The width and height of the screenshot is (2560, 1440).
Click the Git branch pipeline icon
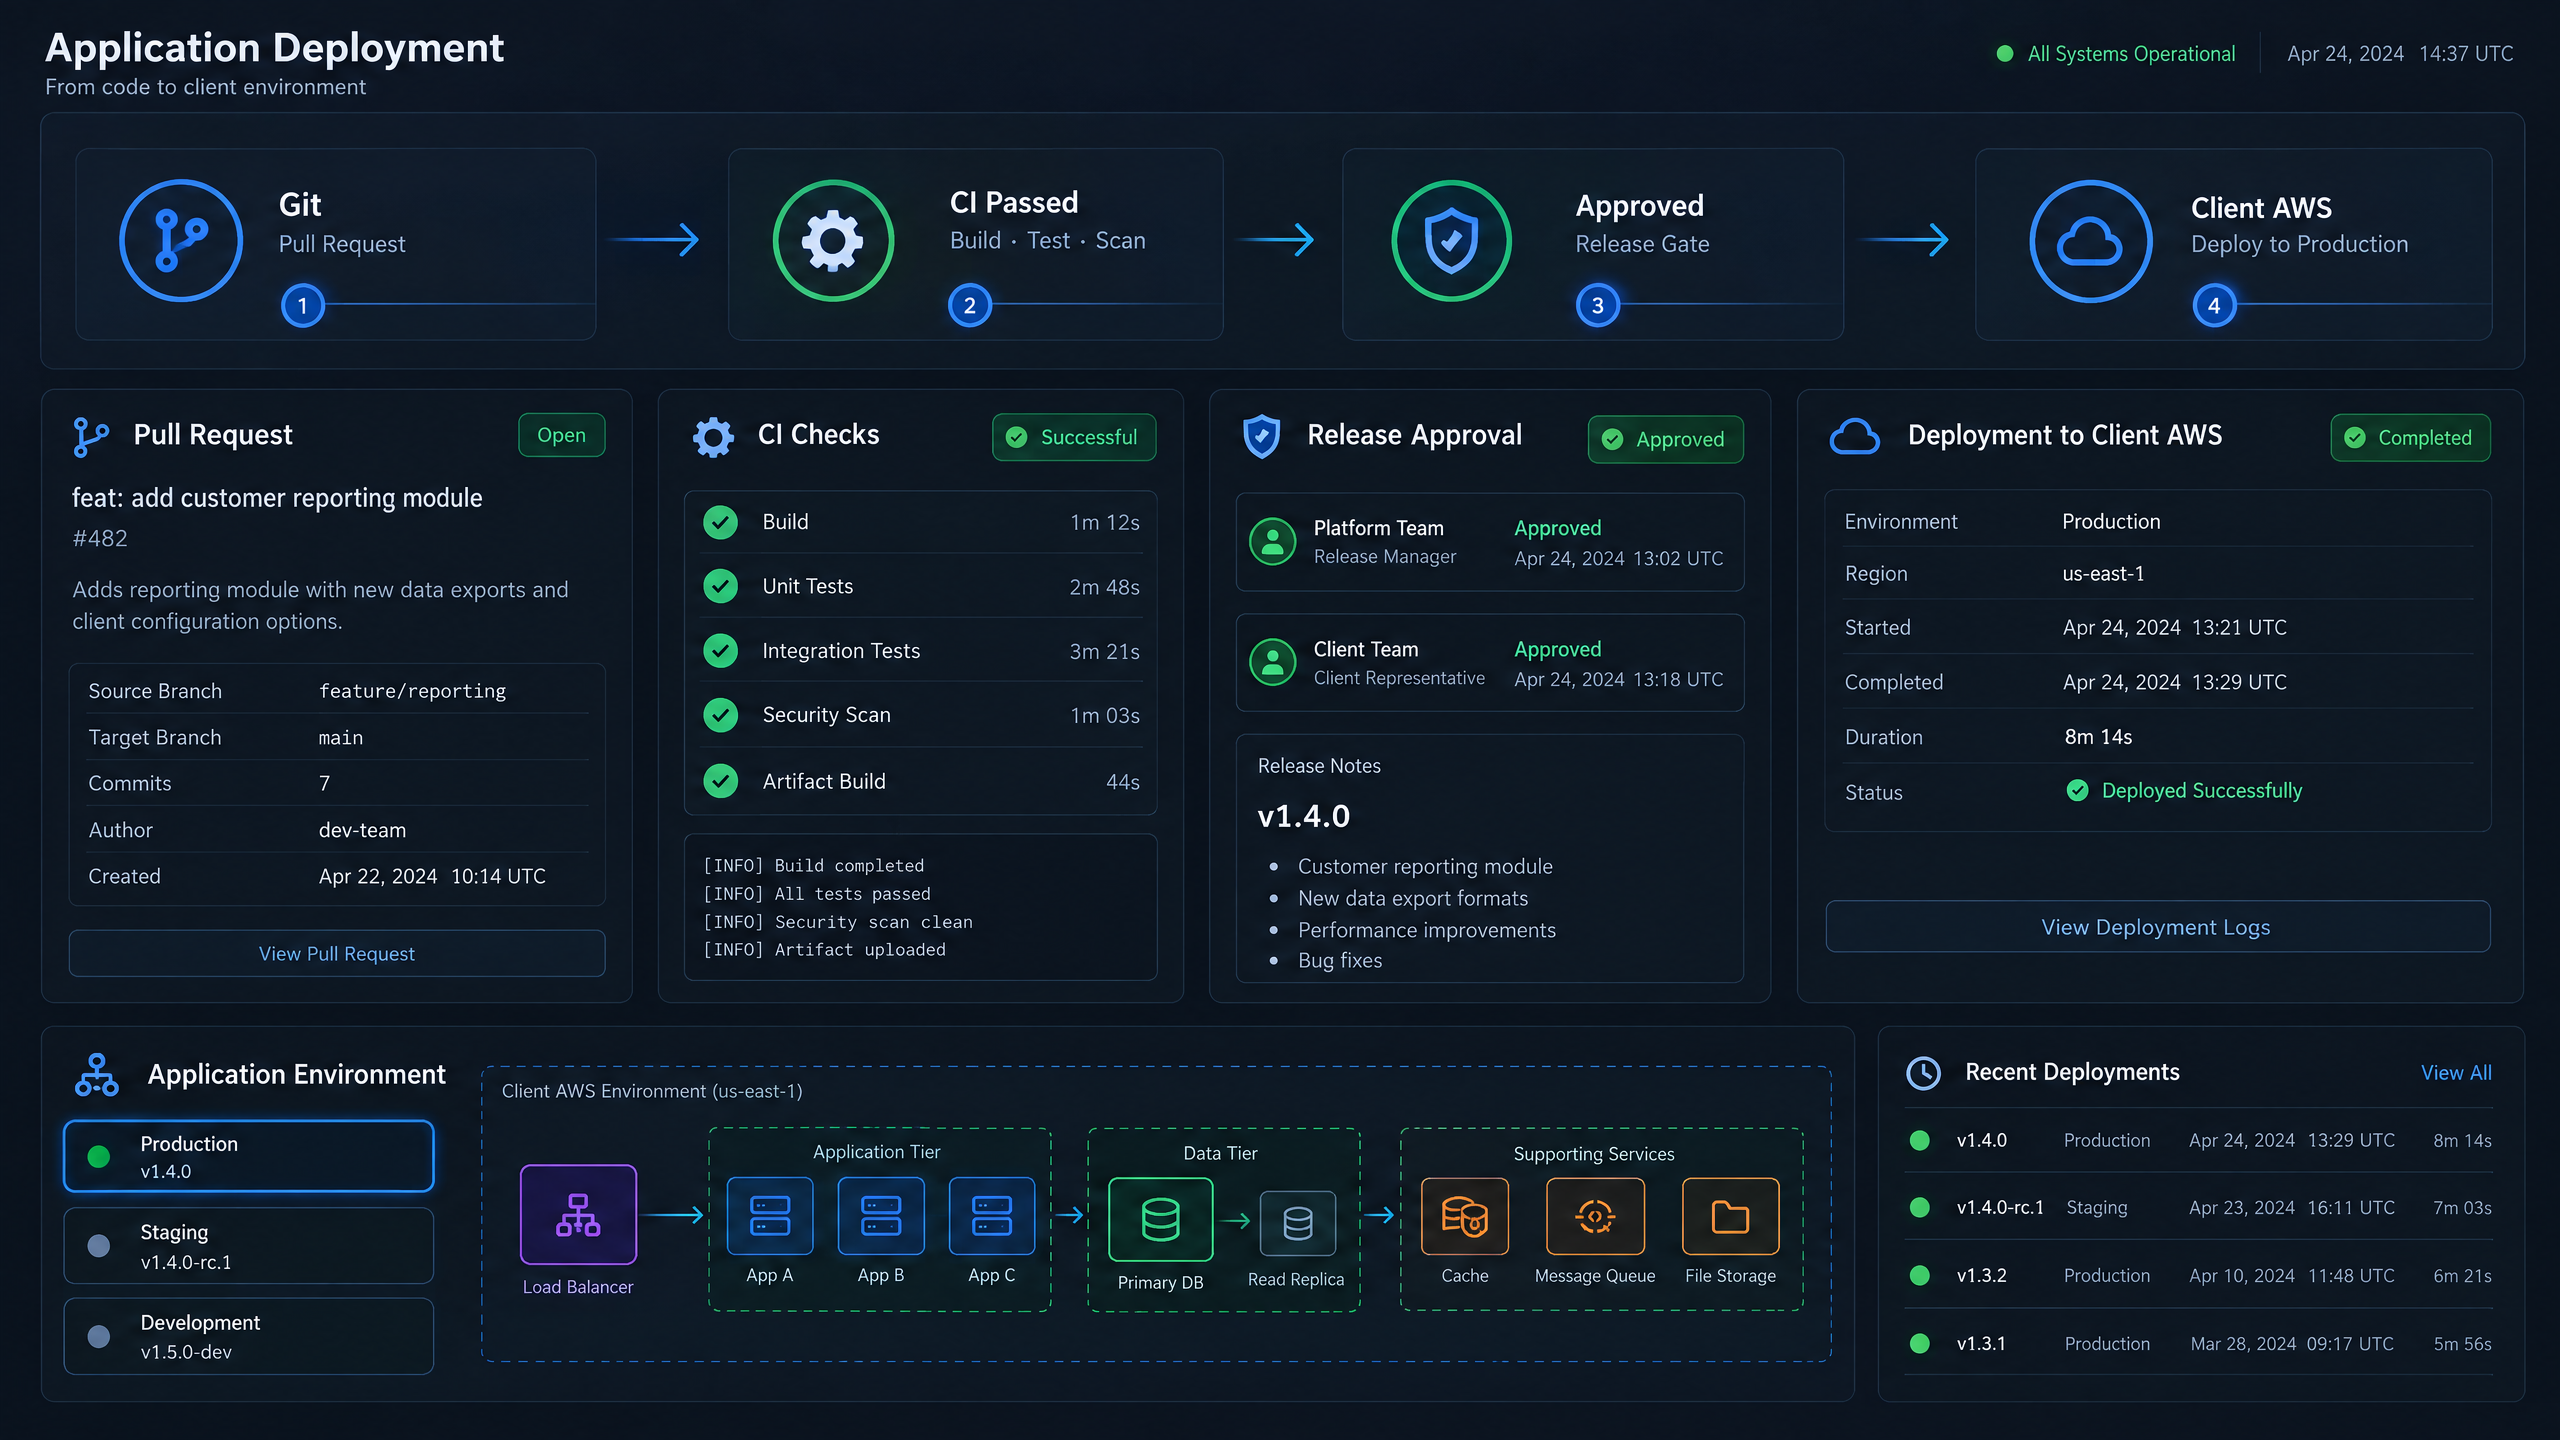[x=181, y=241]
